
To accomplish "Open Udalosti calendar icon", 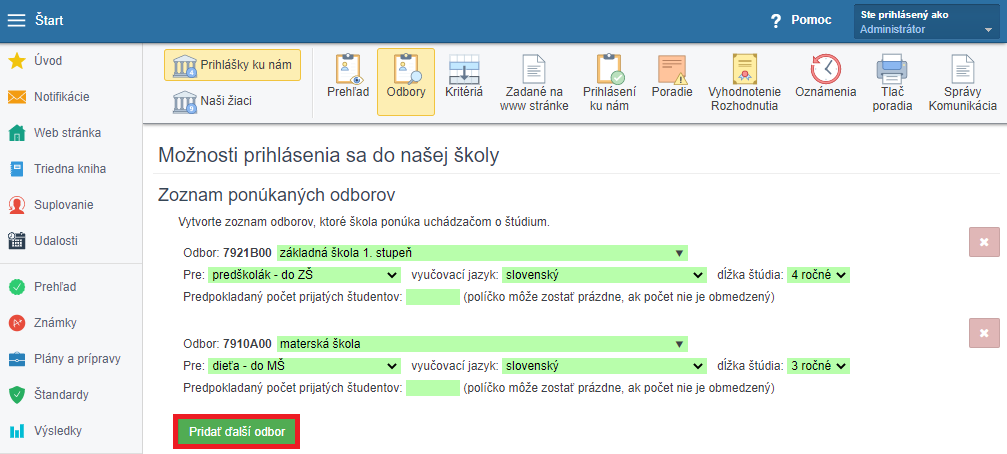I will 16,241.
